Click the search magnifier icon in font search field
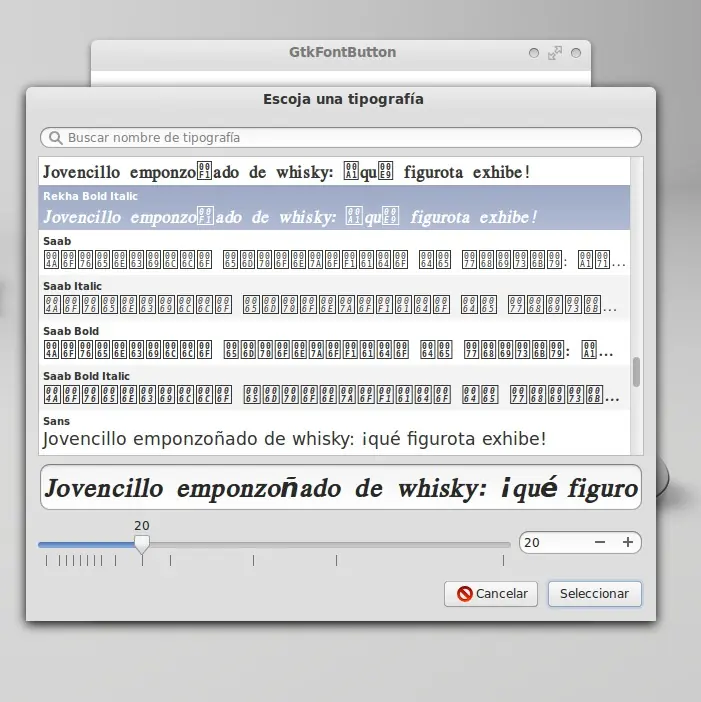Screen dimensions: 701x702 (56, 137)
